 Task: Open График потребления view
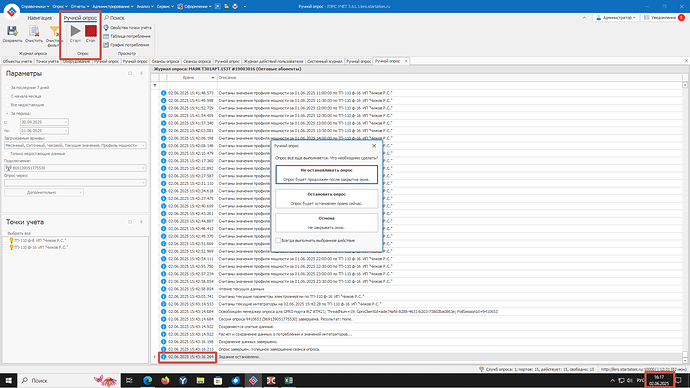pyautogui.click(x=126, y=45)
